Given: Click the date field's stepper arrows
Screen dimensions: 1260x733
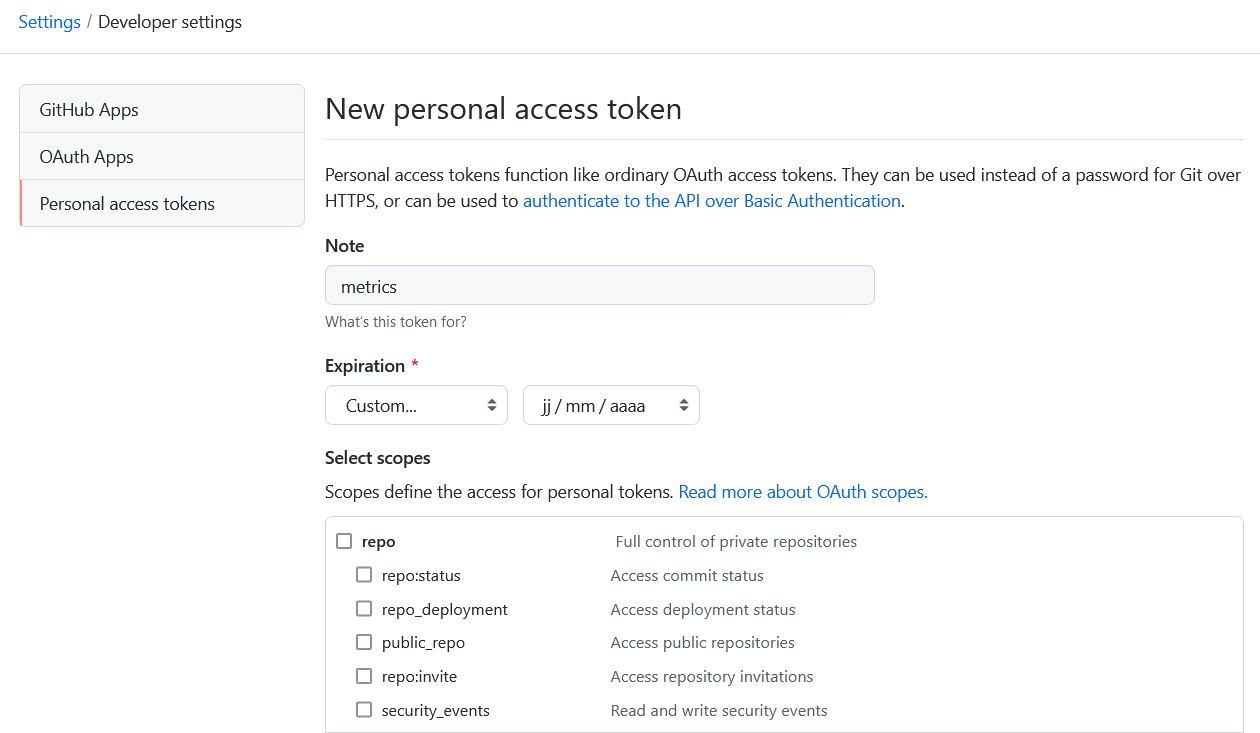Looking at the screenshot, I should pyautogui.click(x=682, y=405).
